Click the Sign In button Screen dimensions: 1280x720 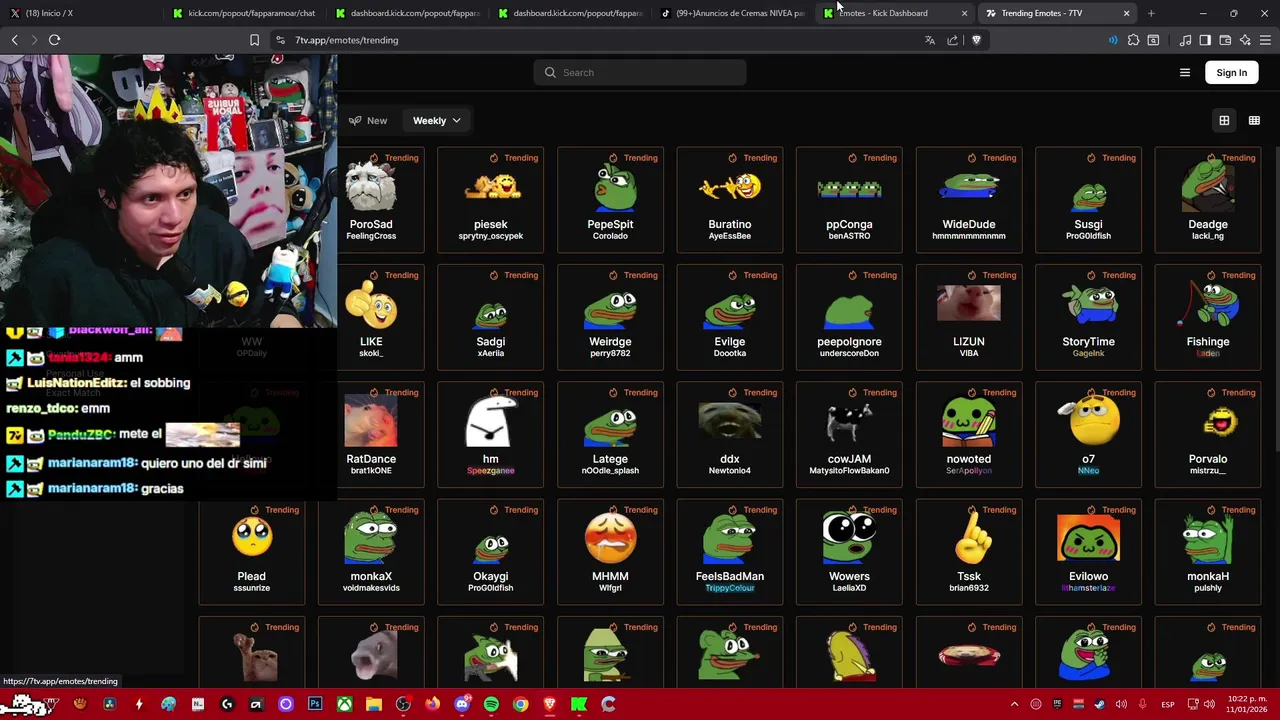(x=1231, y=72)
